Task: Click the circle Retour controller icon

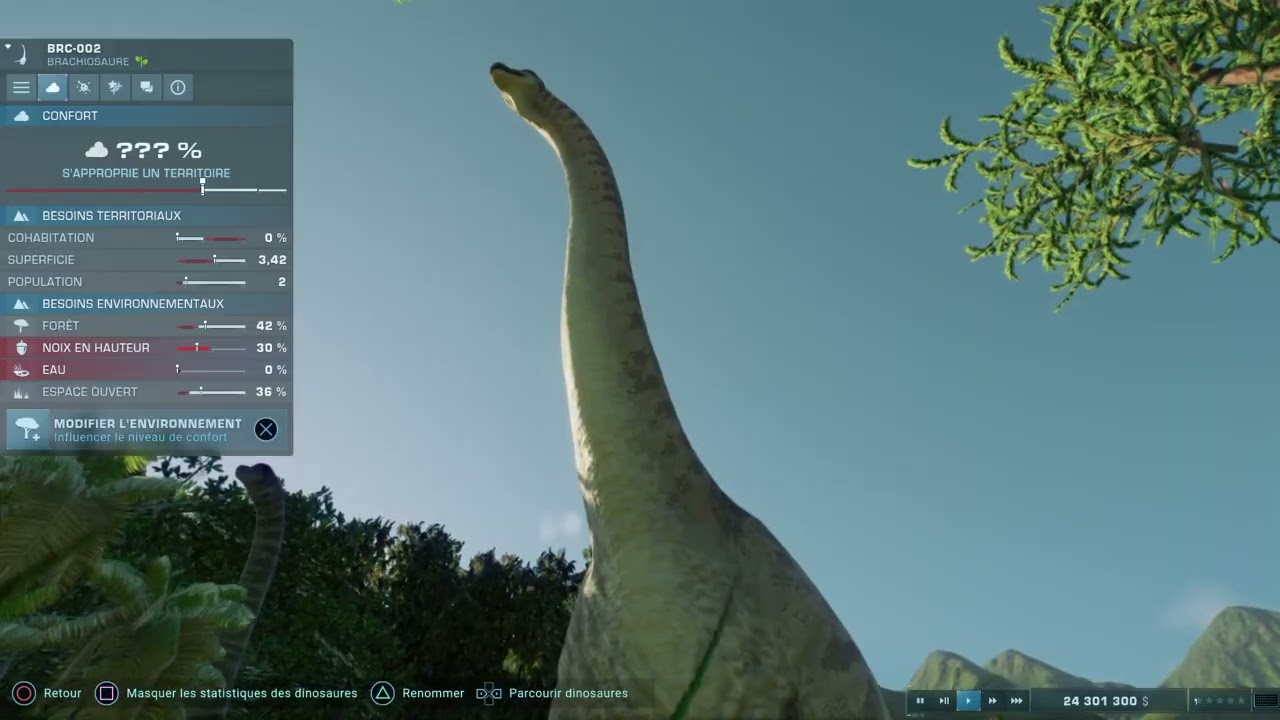Action: pos(24,693)
